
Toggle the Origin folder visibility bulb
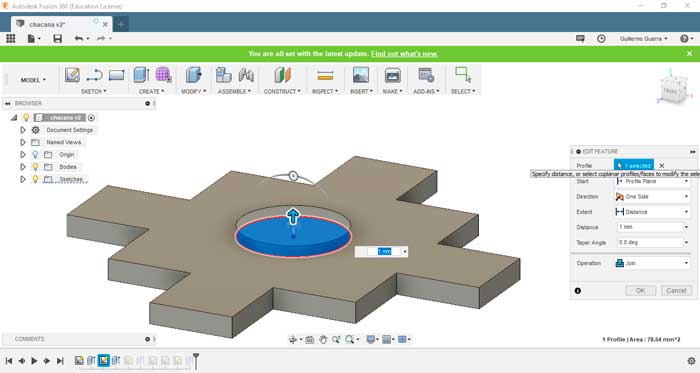coord(35,154)
